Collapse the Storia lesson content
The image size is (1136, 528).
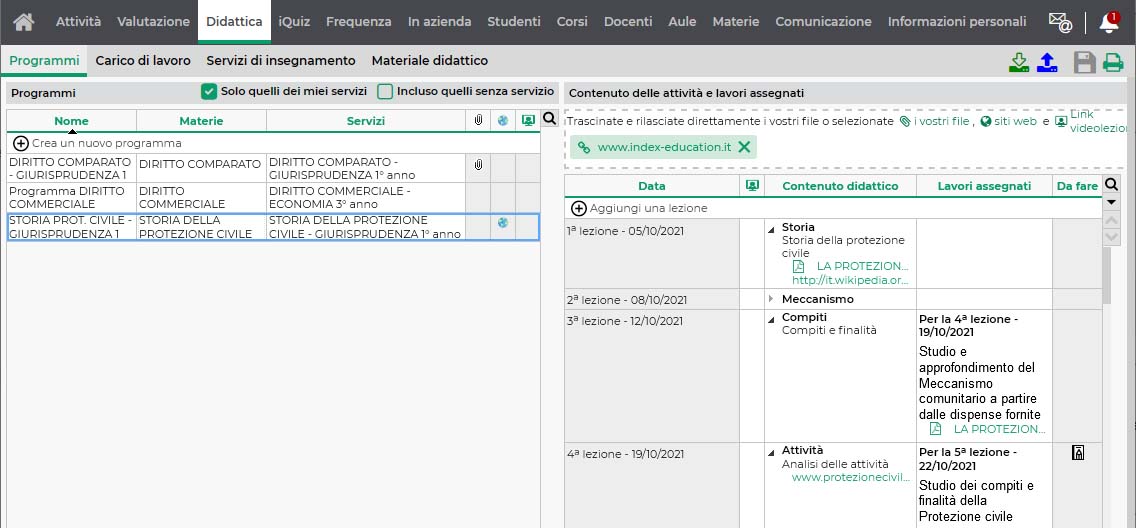[771, 228]
